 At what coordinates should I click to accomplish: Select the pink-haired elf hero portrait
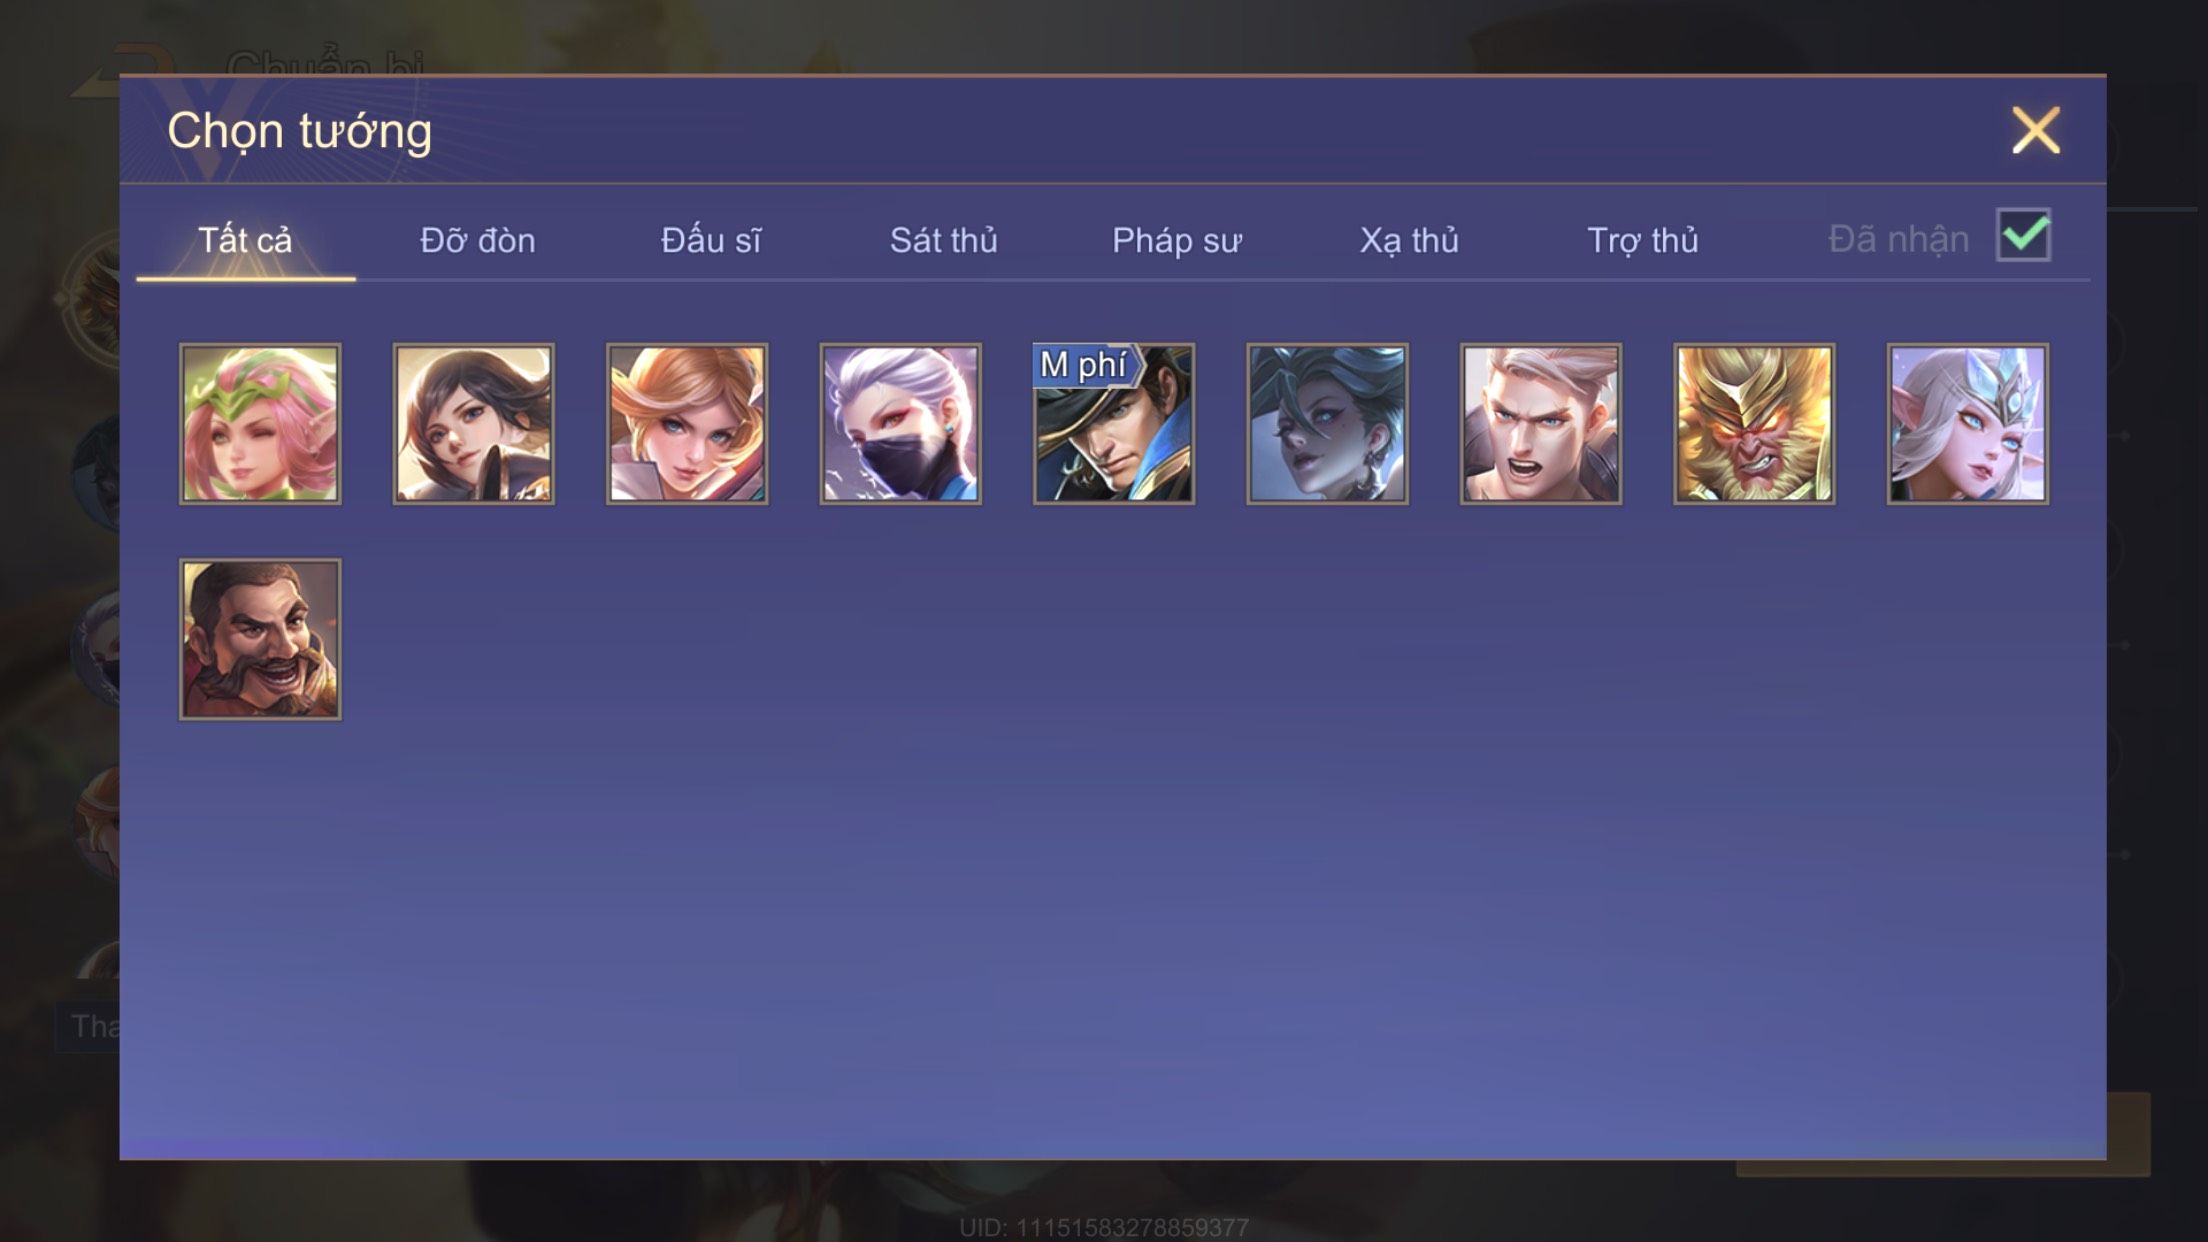260,424
